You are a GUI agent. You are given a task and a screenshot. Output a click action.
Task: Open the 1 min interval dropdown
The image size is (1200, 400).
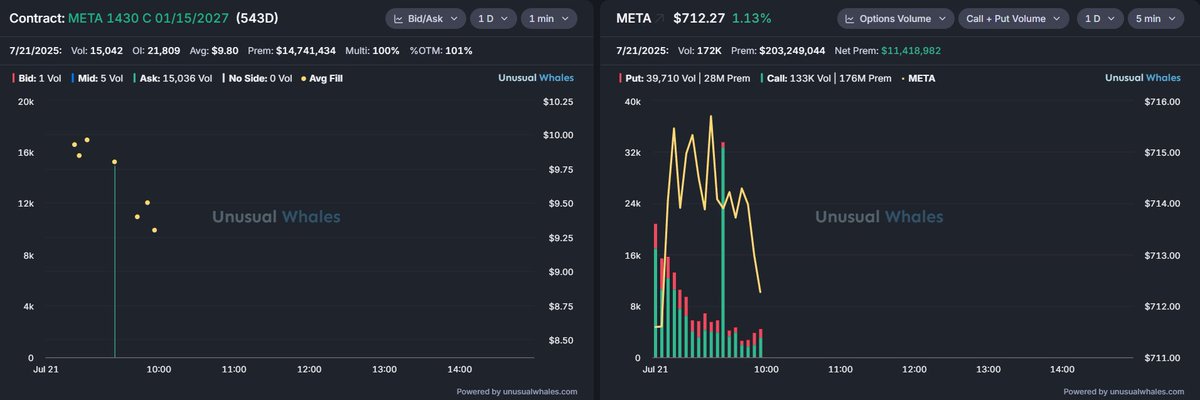point(548,18)
